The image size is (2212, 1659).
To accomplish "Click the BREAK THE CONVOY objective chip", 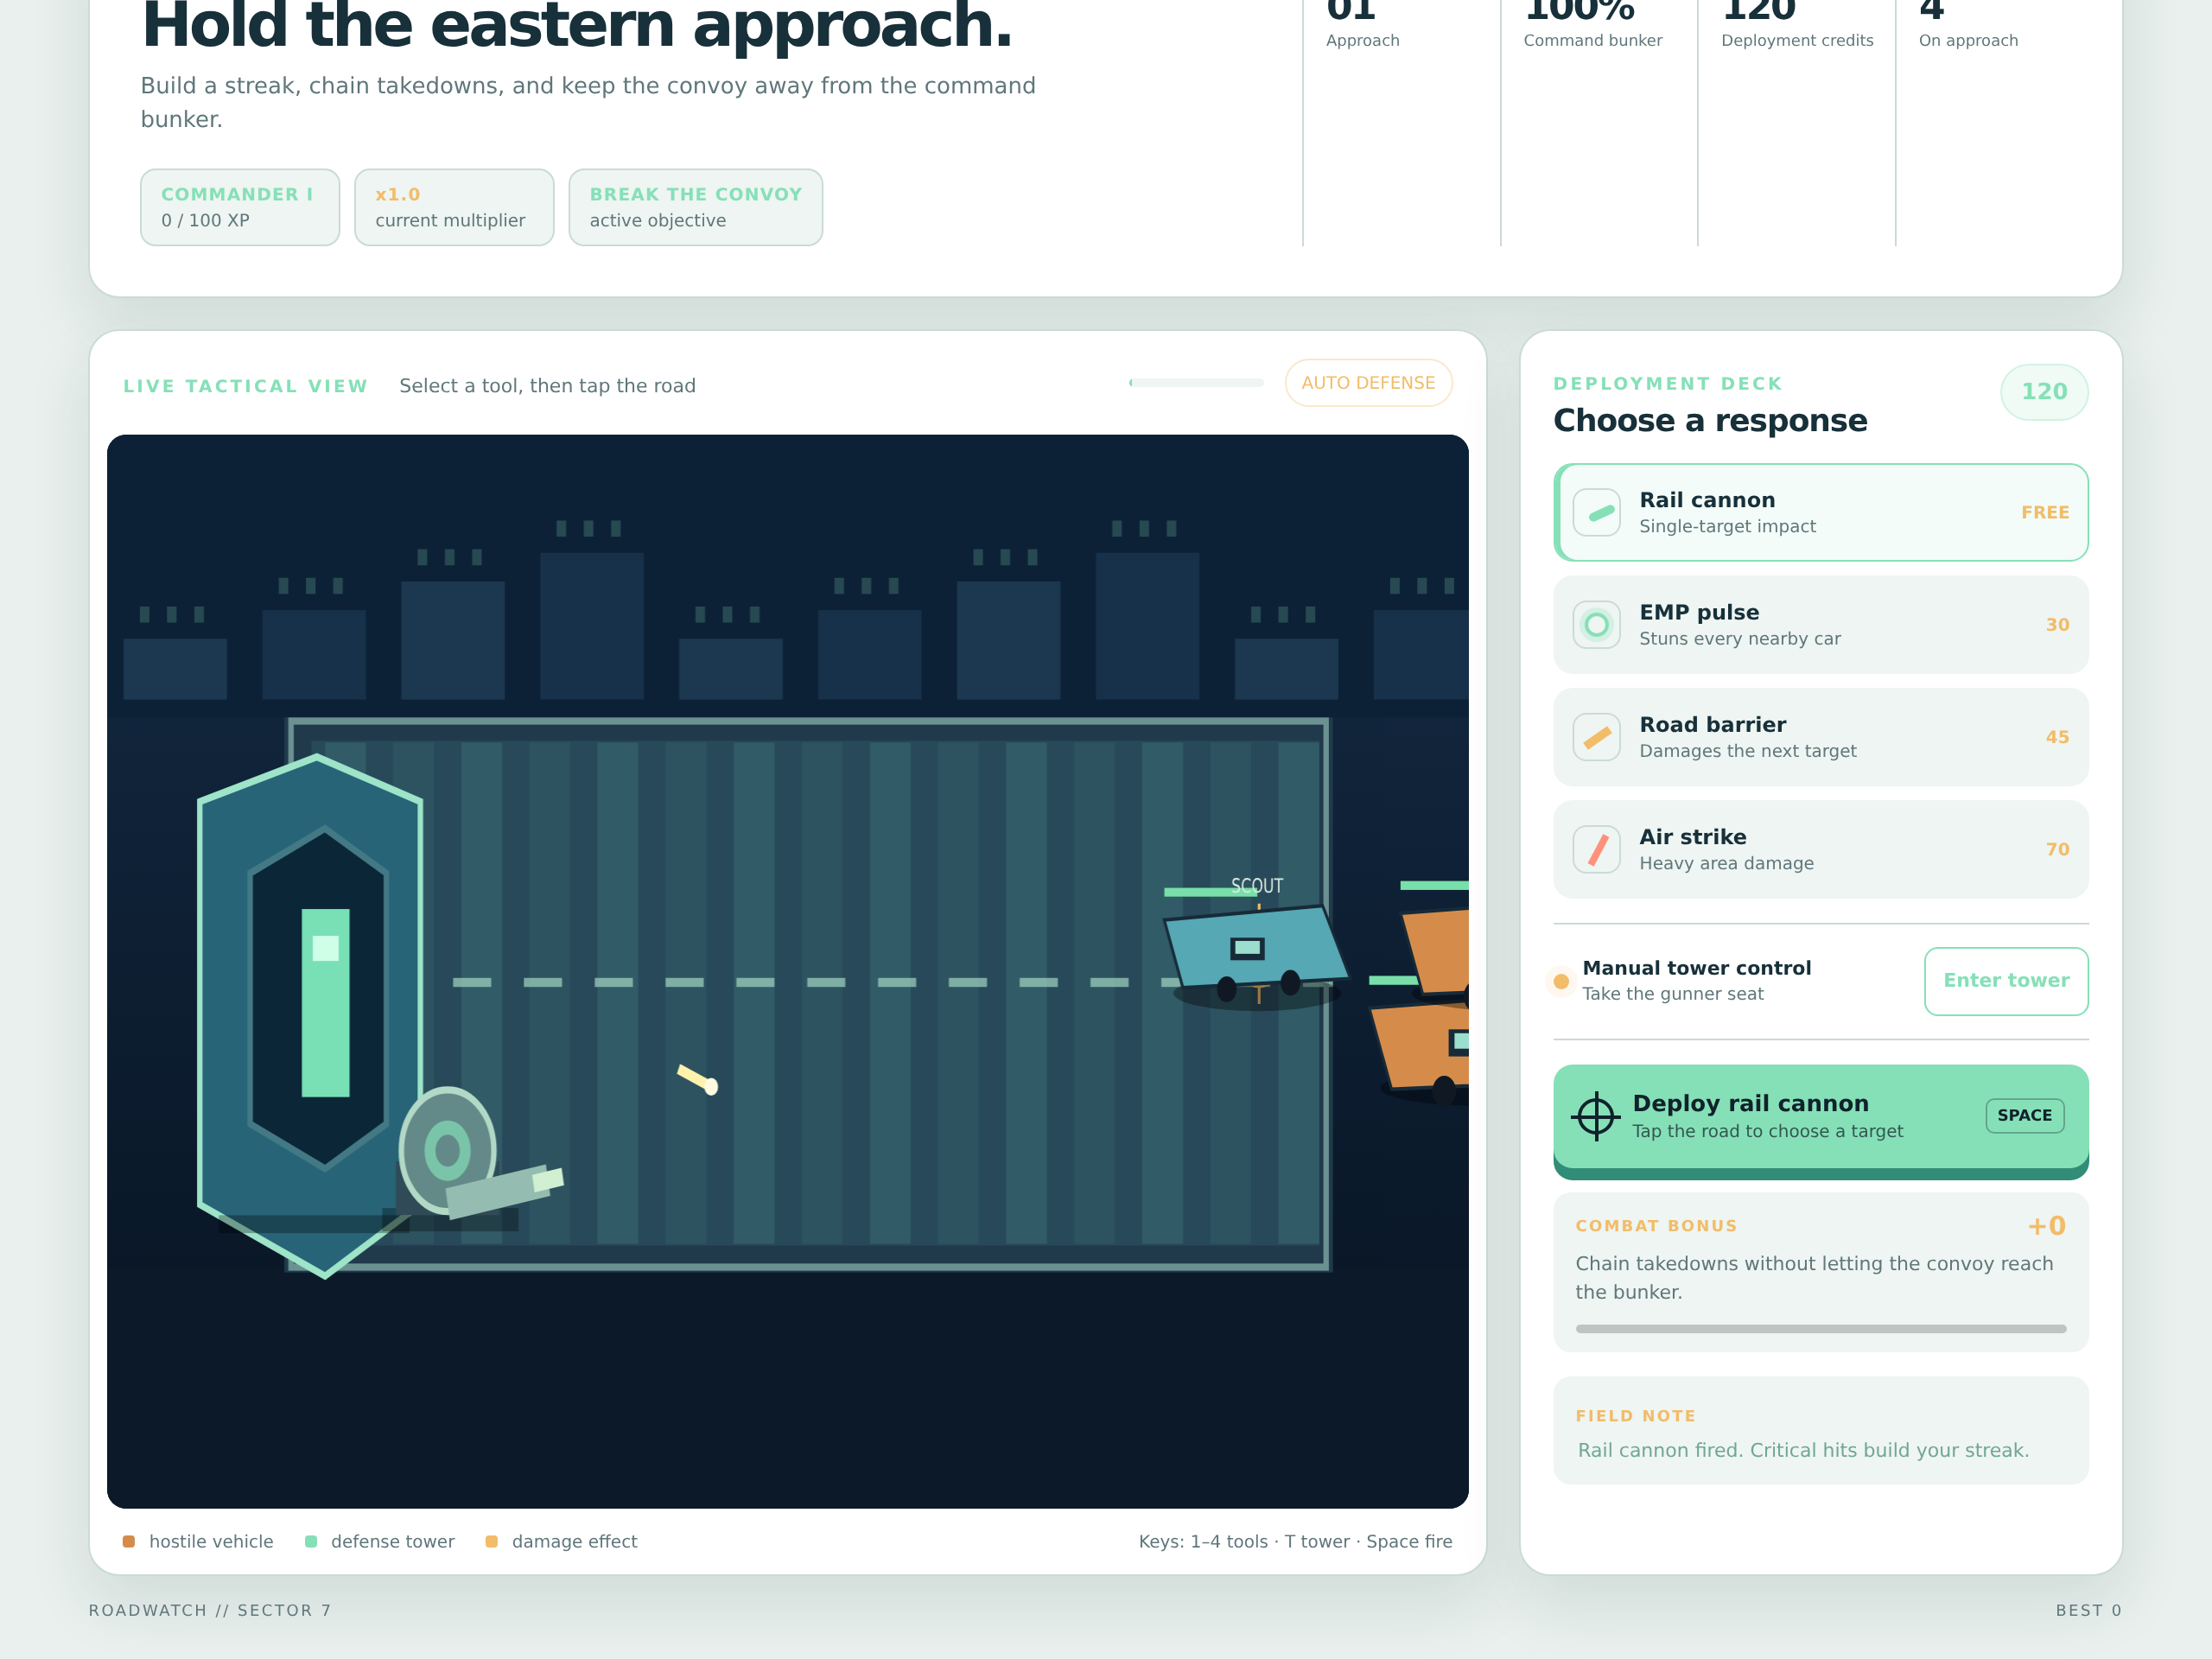I will click(696, 207).
